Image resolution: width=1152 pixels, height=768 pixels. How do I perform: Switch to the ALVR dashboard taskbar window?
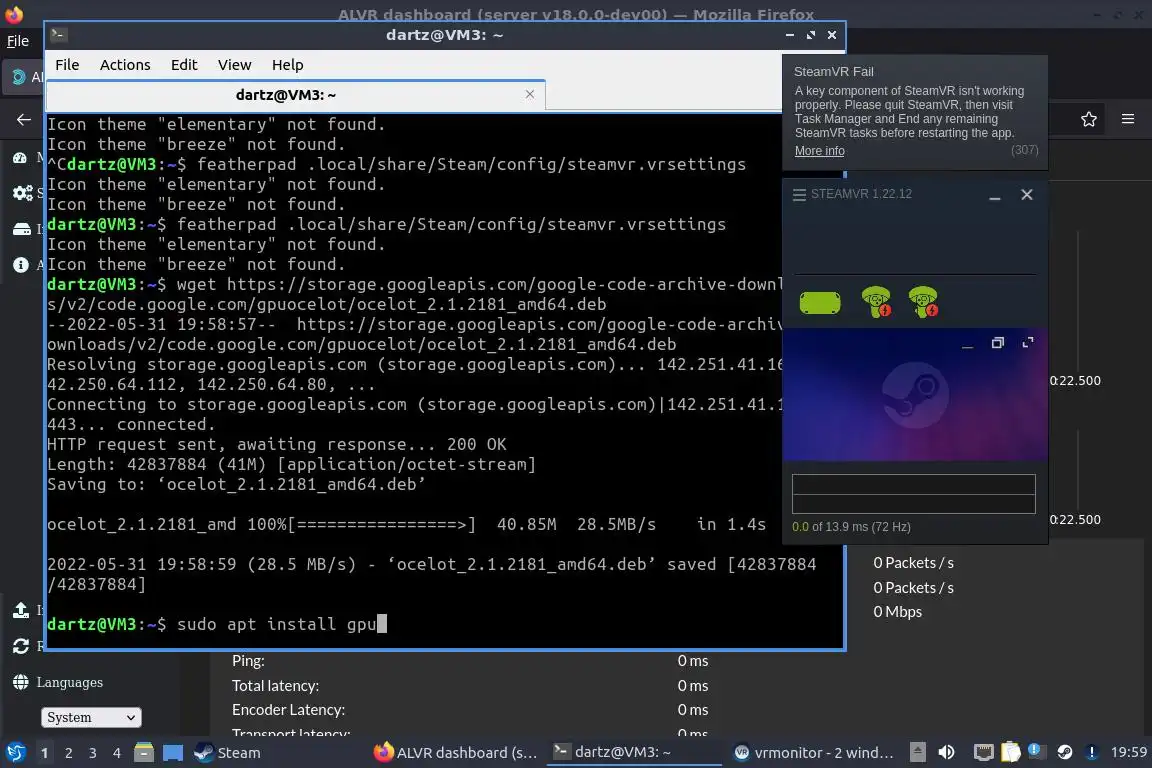point(456,753)
